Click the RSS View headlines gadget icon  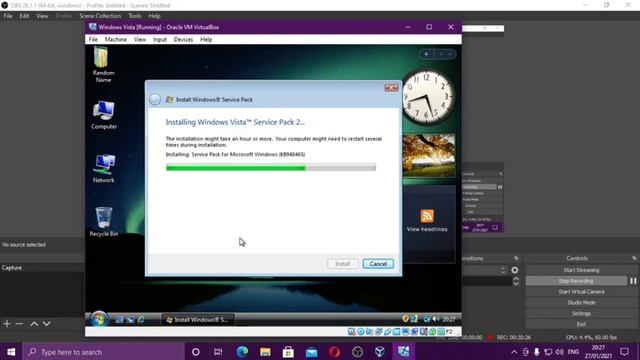(x=427, y=216)
